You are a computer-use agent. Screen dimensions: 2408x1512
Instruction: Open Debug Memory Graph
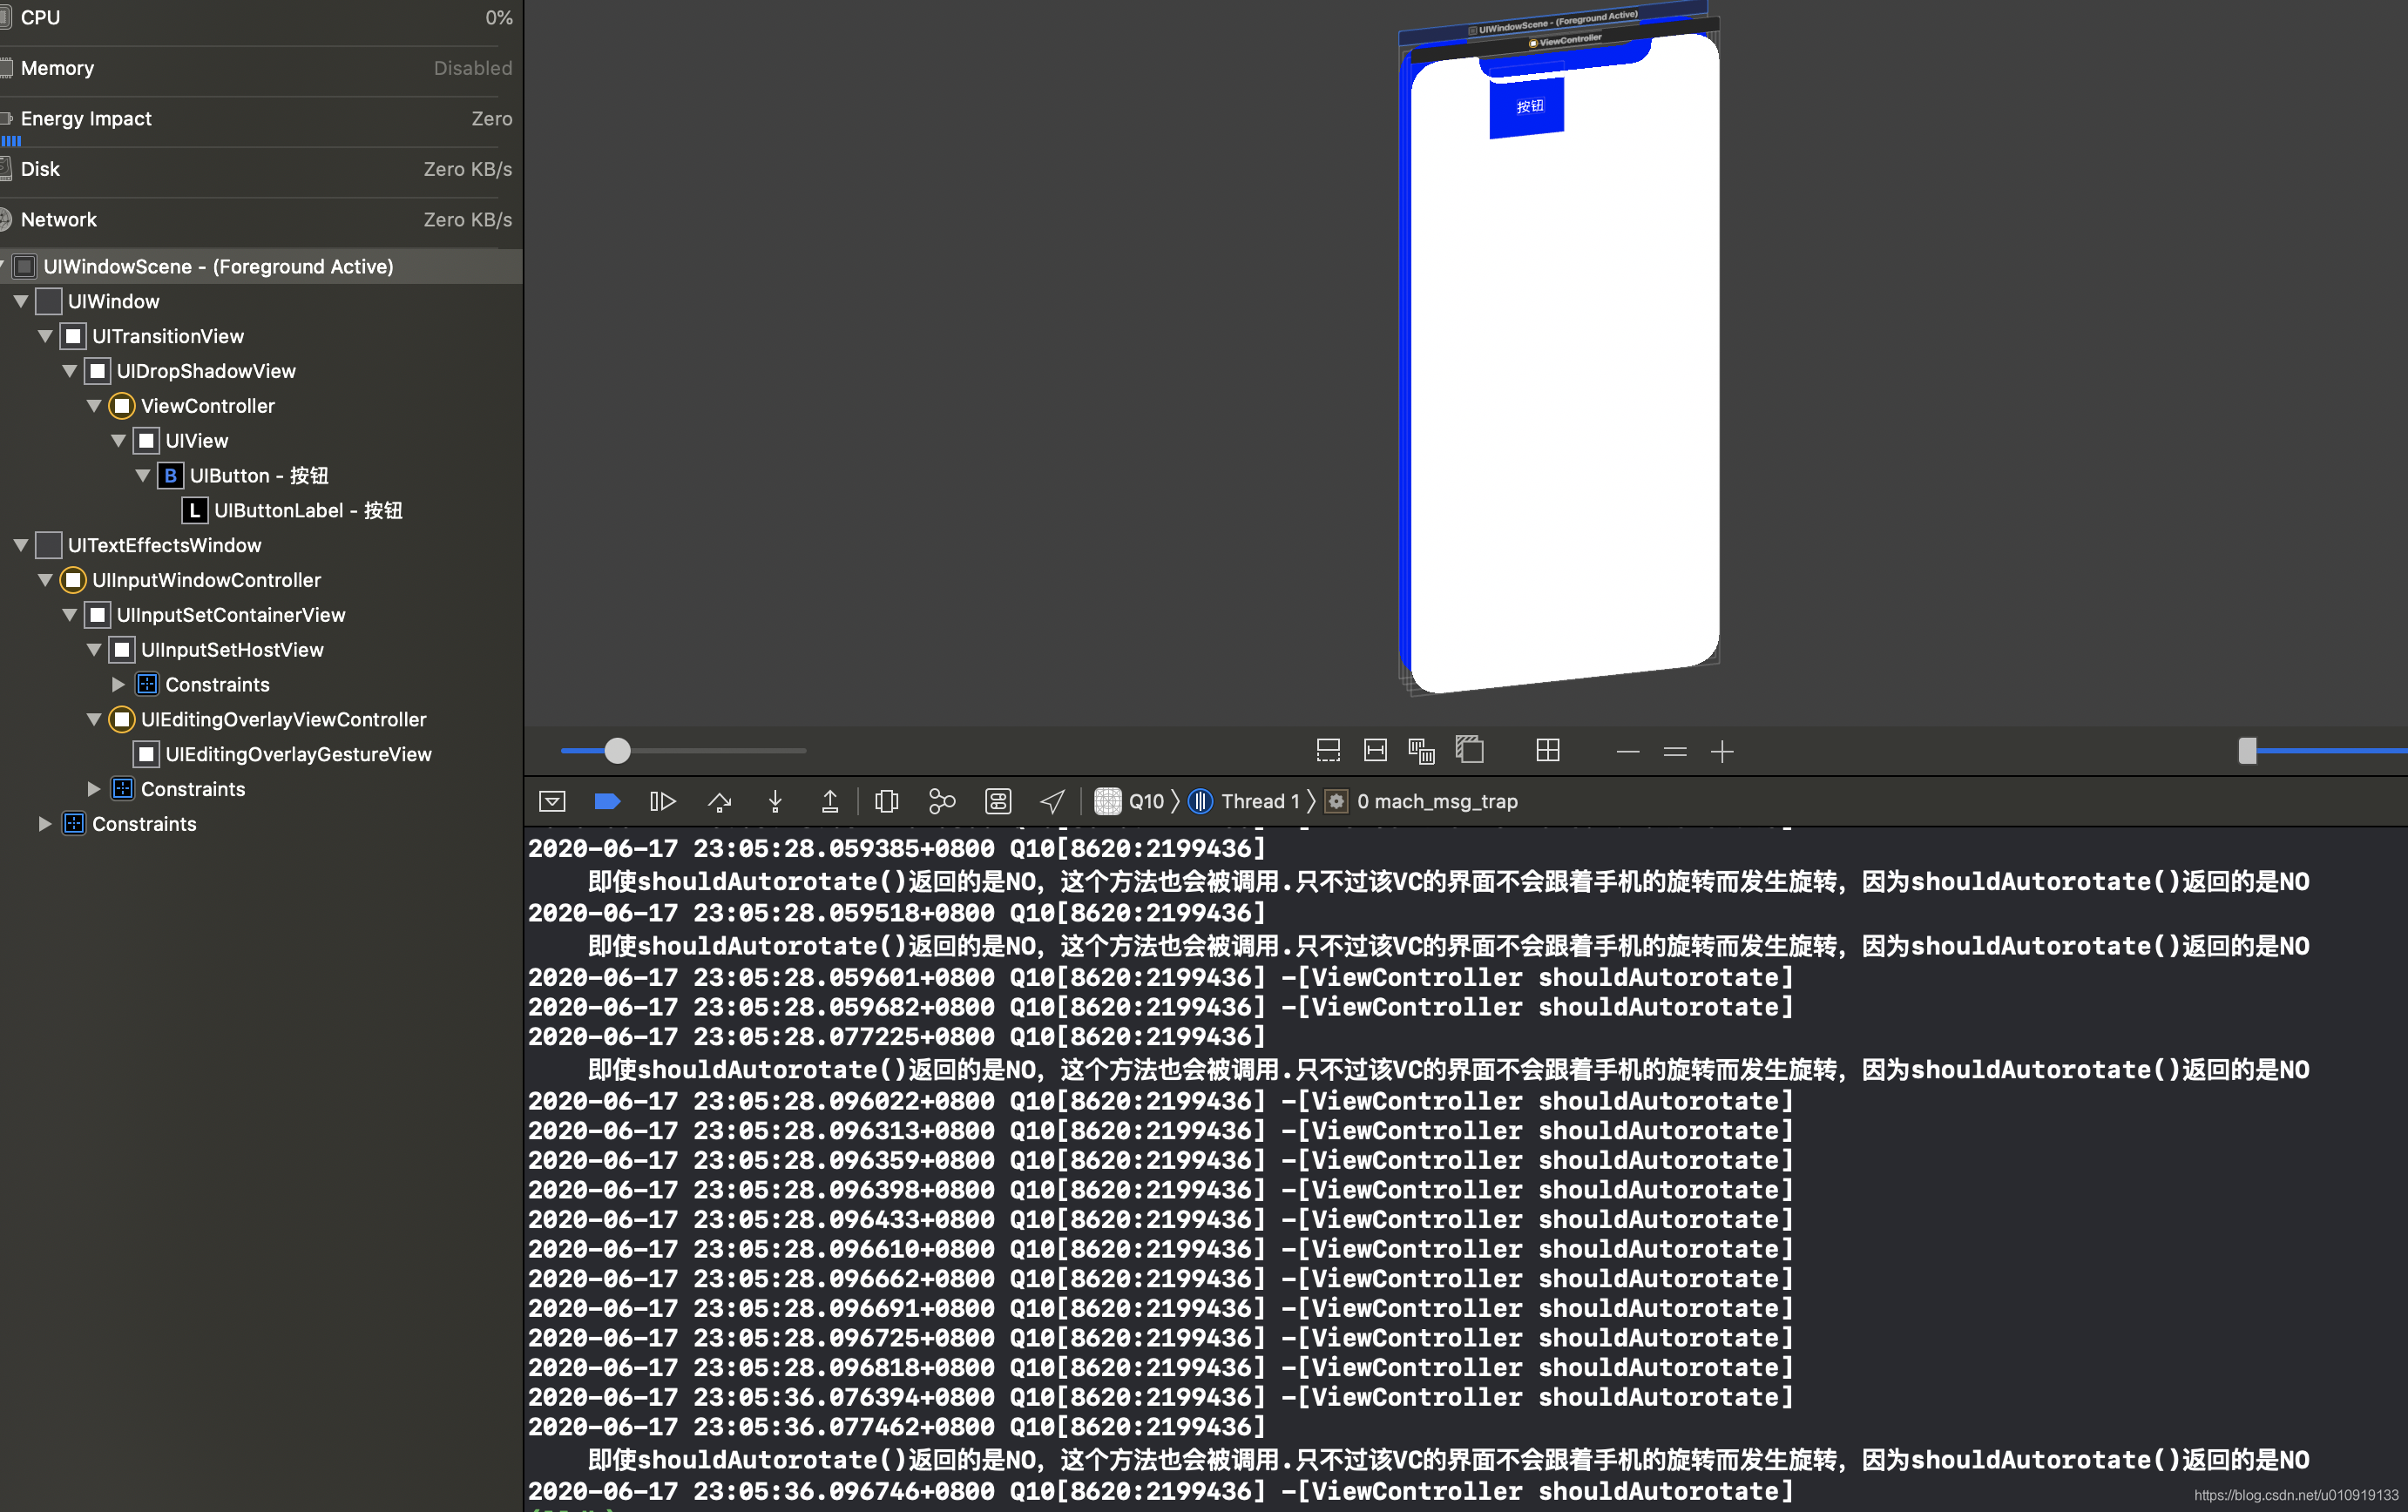tap(942, 801)
